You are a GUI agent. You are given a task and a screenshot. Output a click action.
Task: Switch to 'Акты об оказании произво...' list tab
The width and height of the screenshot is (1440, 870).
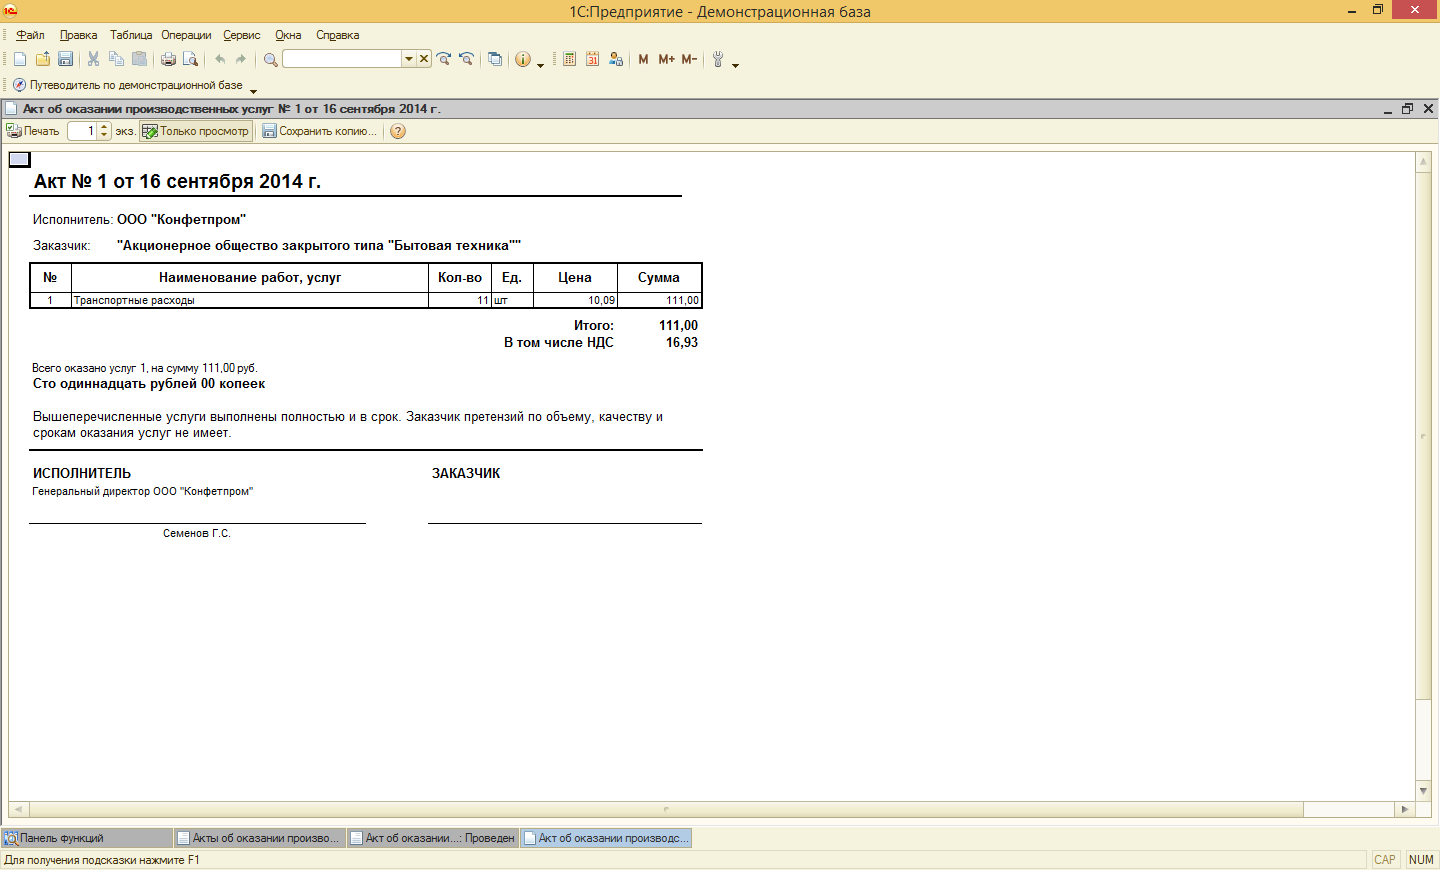pos(260,838)
